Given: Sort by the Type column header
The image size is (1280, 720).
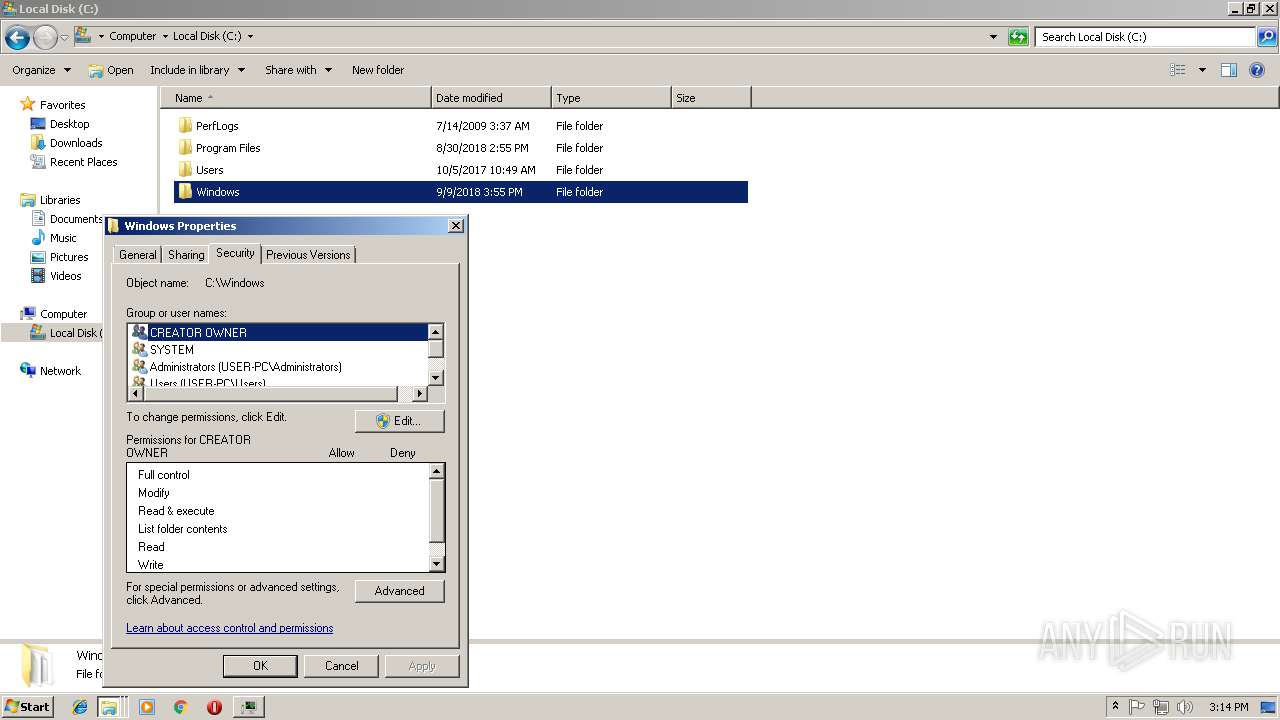Looking at the screenshot, I should (x=611, y=98).
